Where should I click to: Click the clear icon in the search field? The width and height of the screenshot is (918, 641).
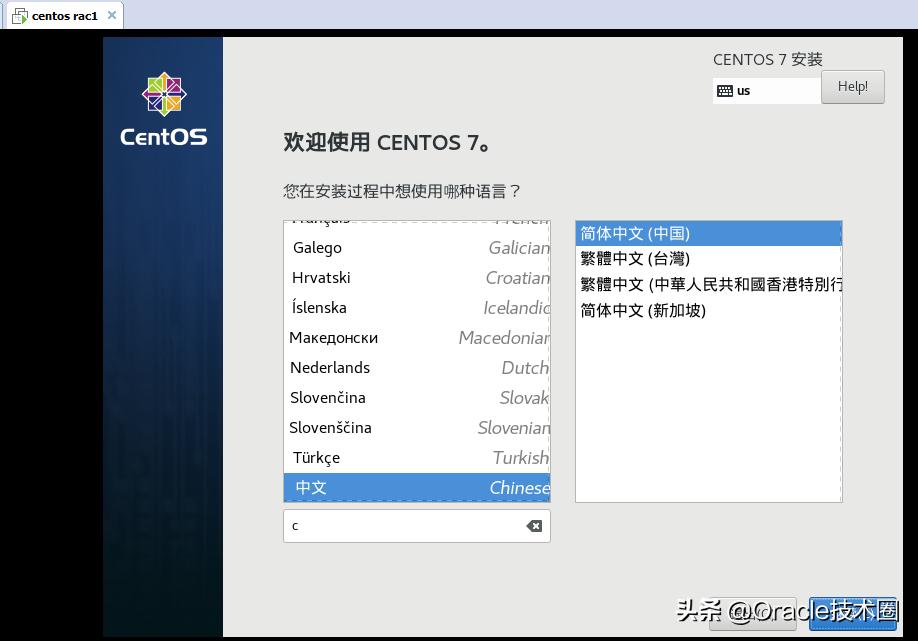point(533,525)
